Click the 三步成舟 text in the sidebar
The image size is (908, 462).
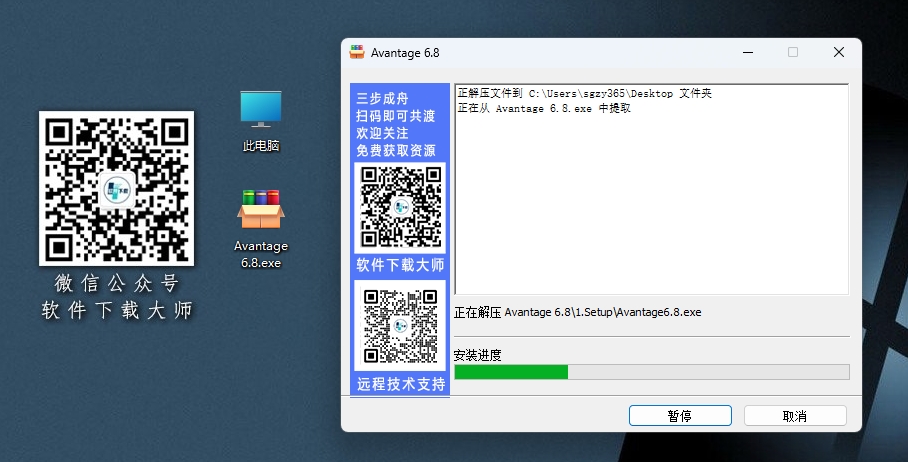pos(382,98)
